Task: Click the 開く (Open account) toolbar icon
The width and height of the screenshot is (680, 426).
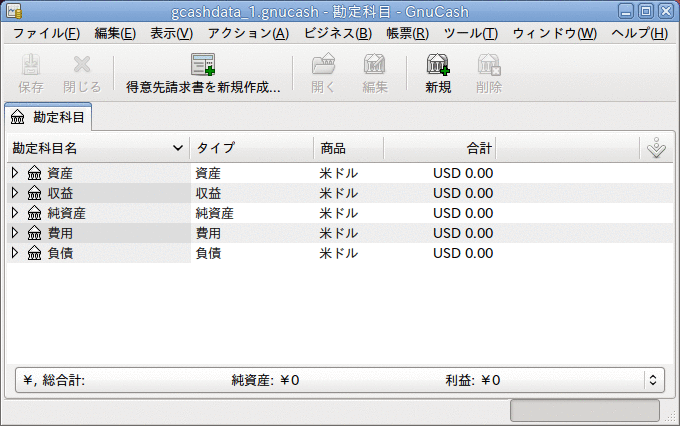Action: point(324,65)
